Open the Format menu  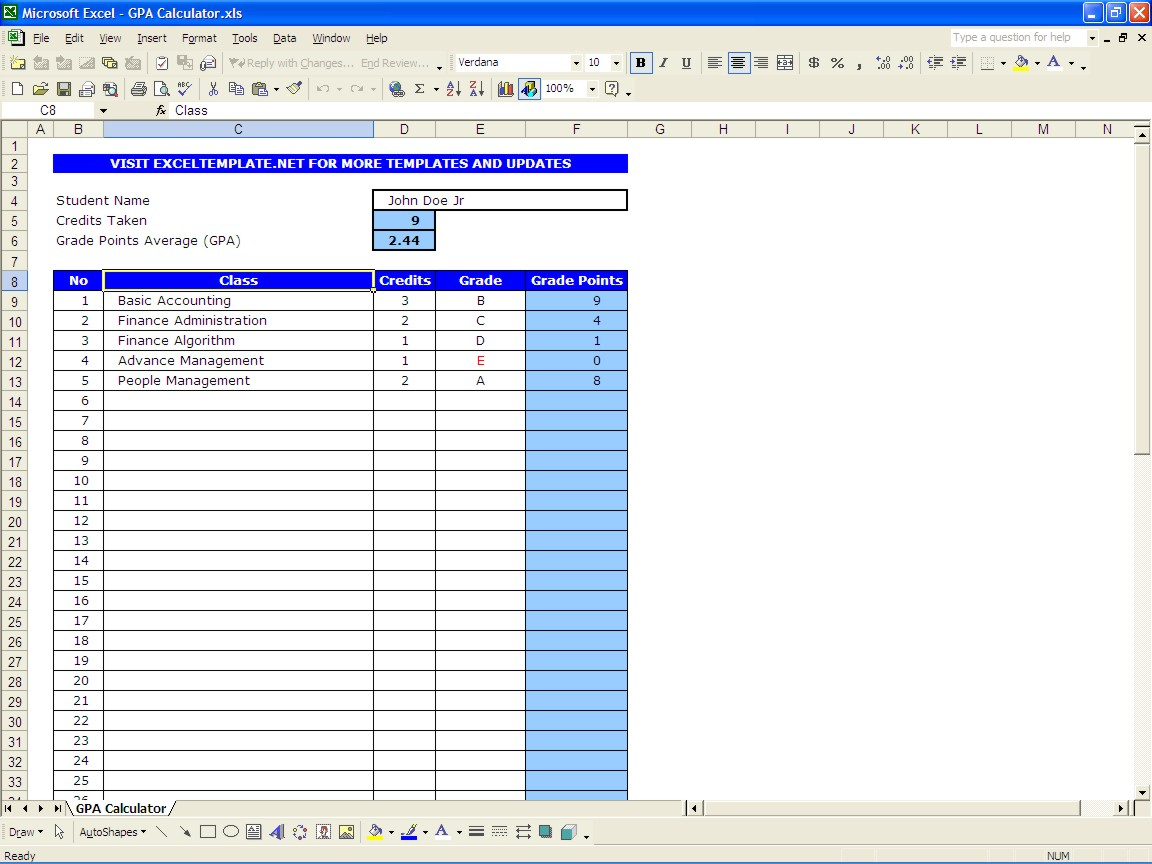click(x=199, y=38)
